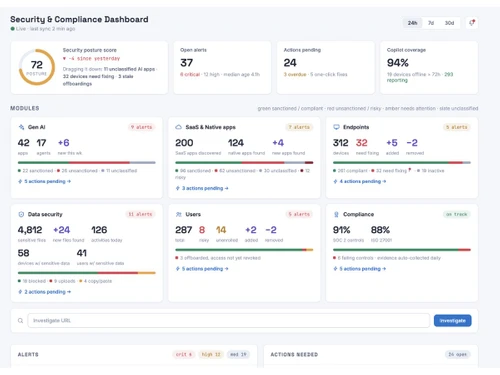Click 14 unenrolled users count
This screenshot has width=500, height=375.
221,230
